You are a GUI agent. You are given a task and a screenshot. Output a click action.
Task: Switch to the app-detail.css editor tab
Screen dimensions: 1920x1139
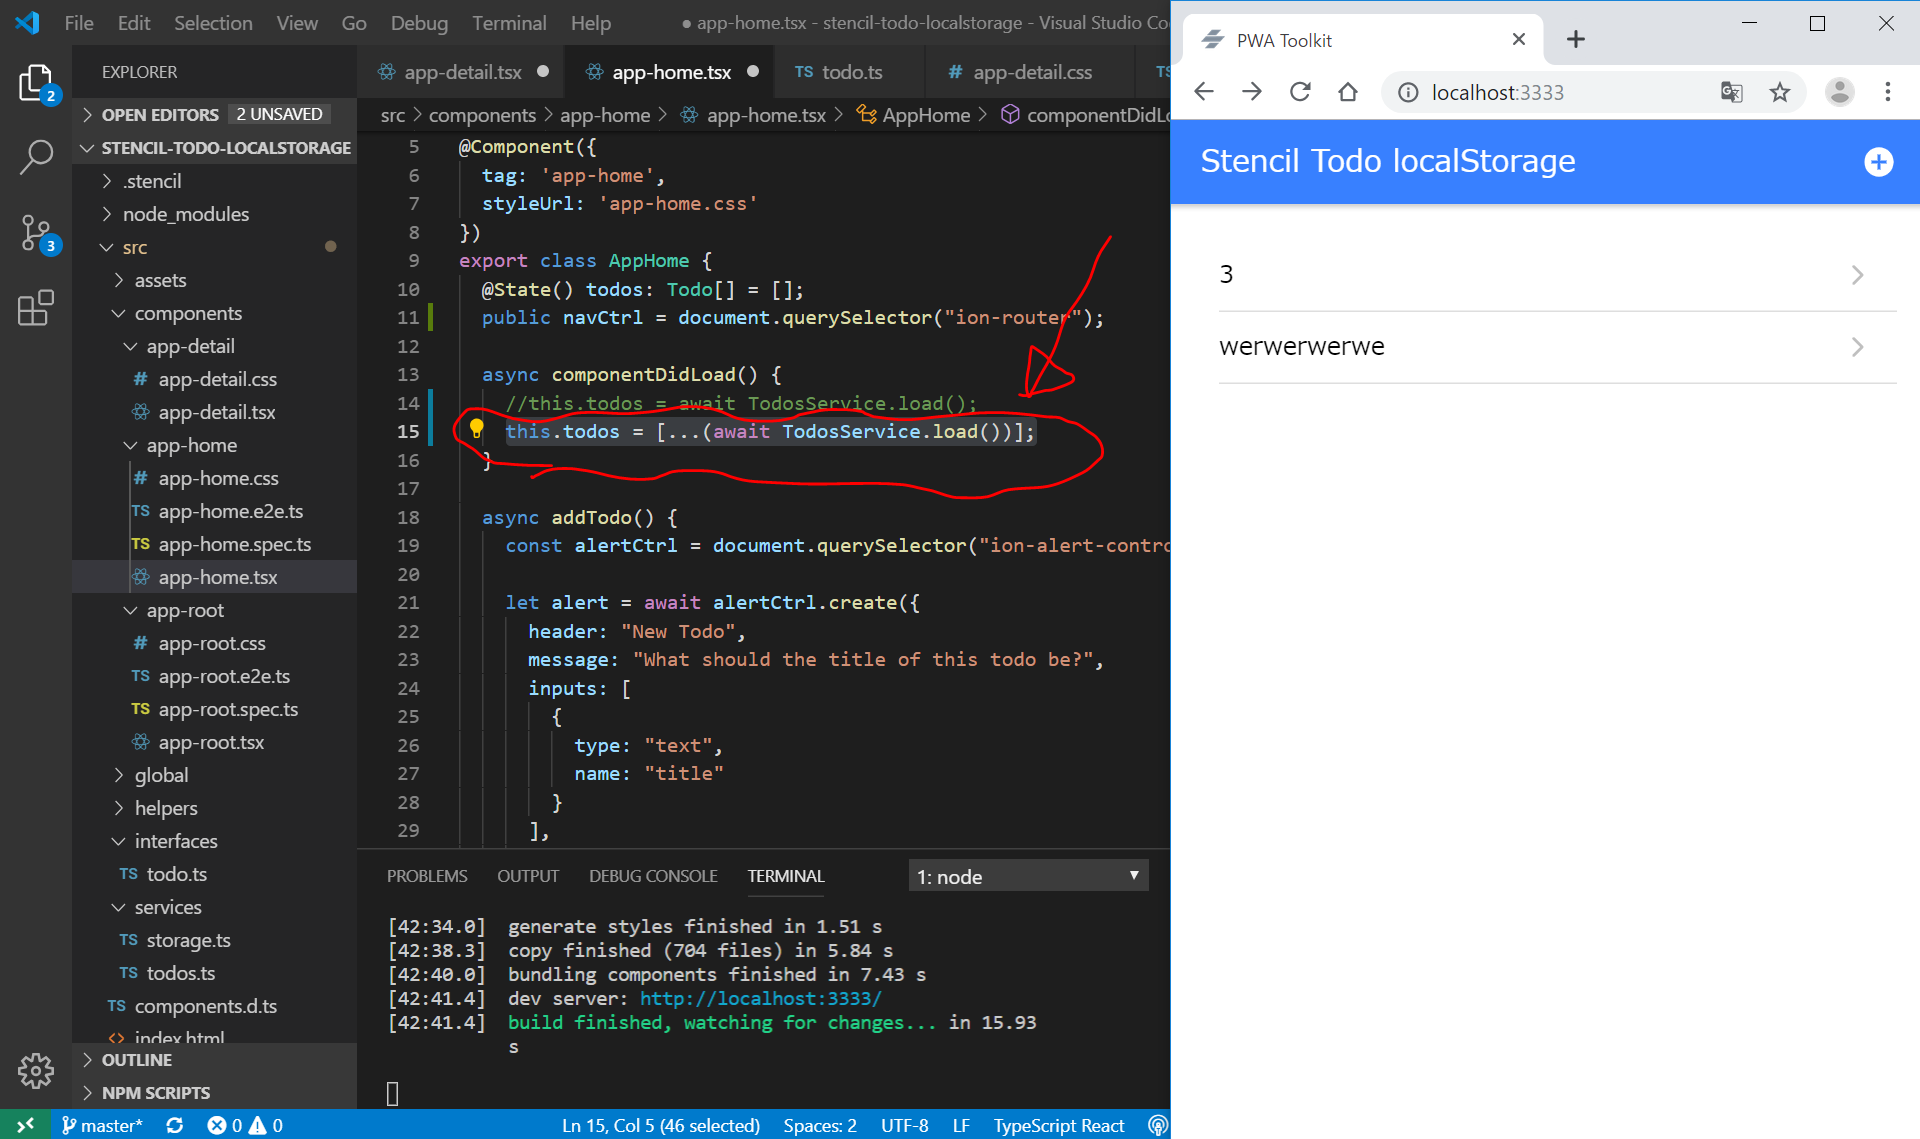point(1032,72)
